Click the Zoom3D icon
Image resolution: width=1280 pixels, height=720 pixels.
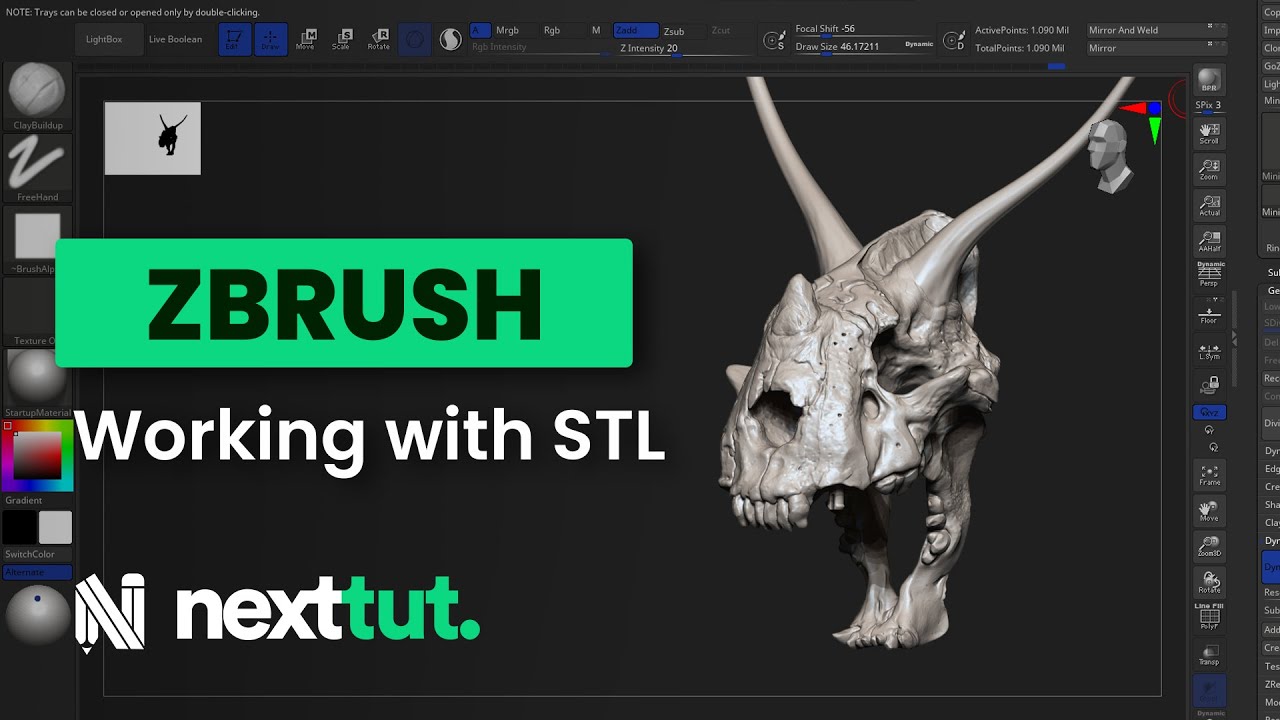1210,547
